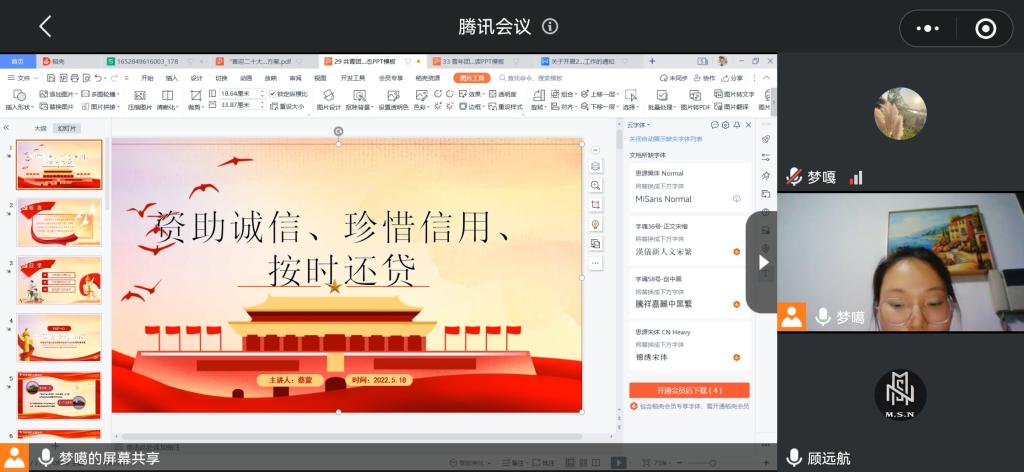1024x472 pixels.
Task: Open the meeting info icon beside 腾讯会议
Action: tap(550, 27)
